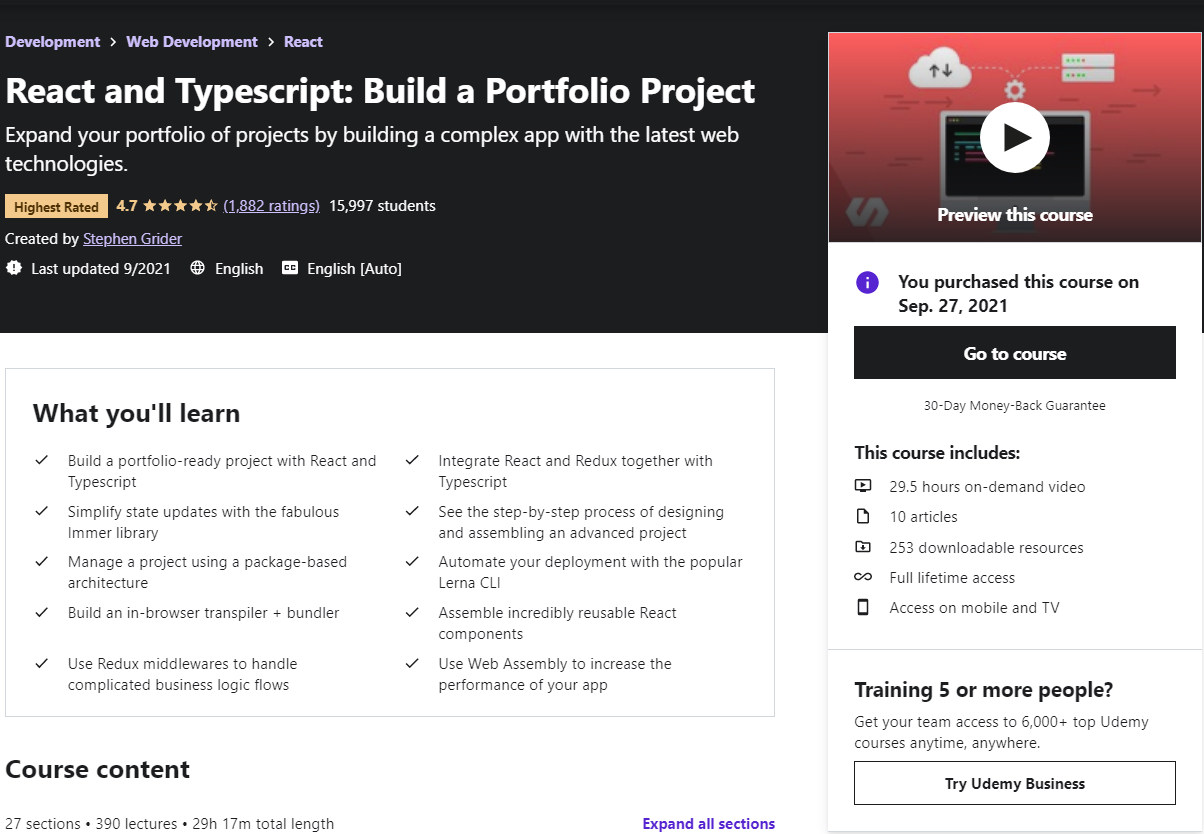Screen dimensions: 1204x834
Task: Play the course preview video button
Action: 1014,137
